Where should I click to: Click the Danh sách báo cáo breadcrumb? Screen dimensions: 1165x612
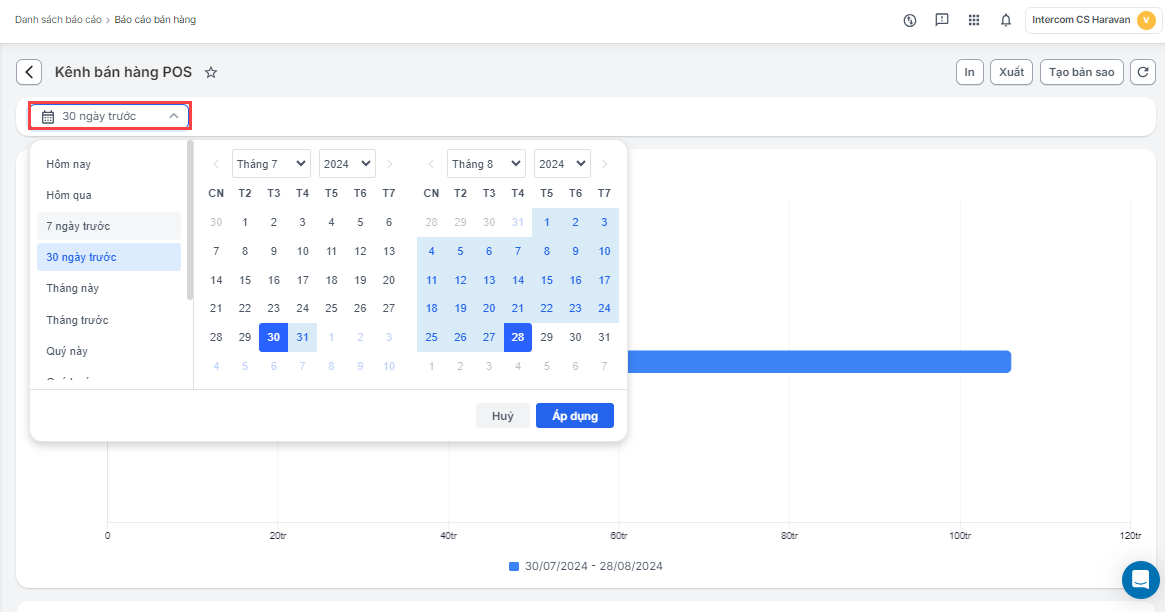tap(60, 20)
